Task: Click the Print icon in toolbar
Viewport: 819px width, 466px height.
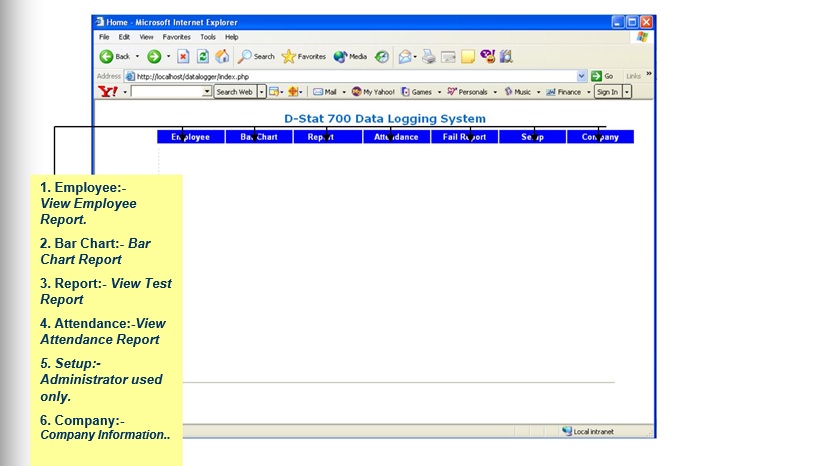Action: click(428, 57)
